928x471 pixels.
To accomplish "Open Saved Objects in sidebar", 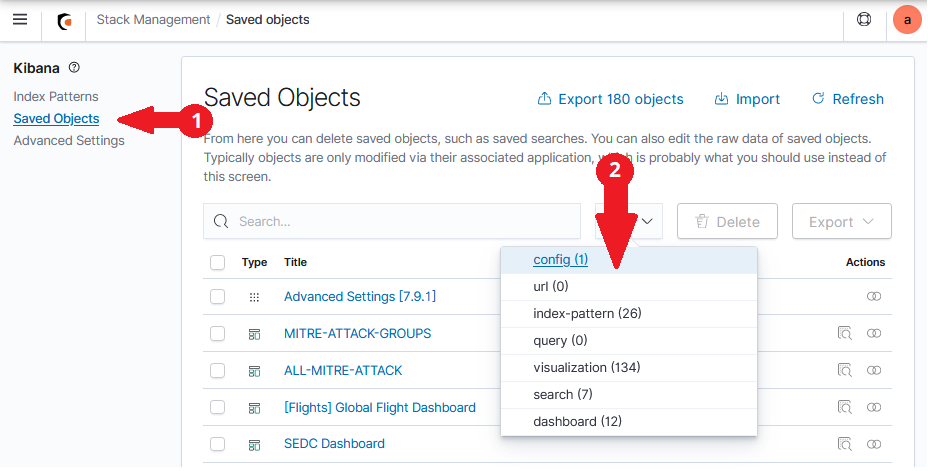I will coord(56,118).
